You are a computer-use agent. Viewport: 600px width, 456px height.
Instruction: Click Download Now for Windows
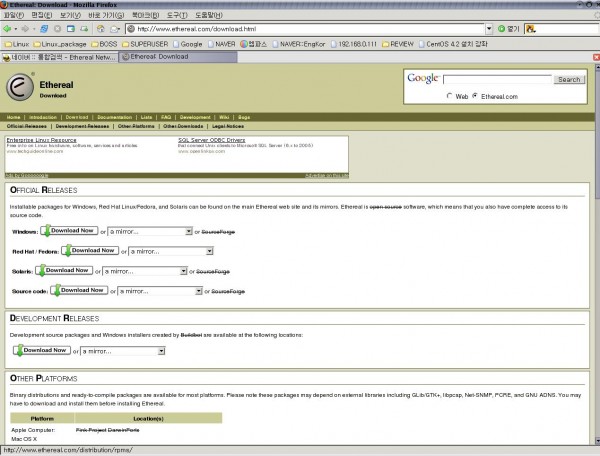pyautogui.click(x=69, y=231)
